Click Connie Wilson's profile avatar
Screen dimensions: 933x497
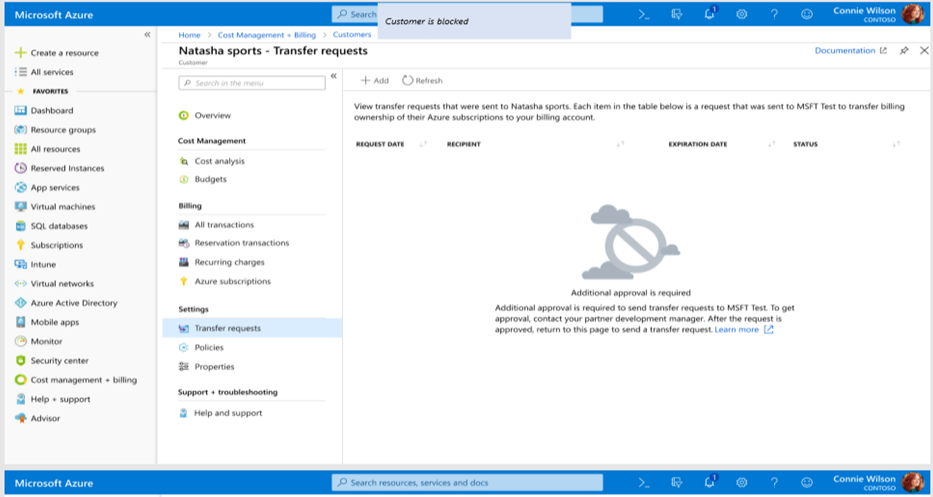(x=912, y=14)
